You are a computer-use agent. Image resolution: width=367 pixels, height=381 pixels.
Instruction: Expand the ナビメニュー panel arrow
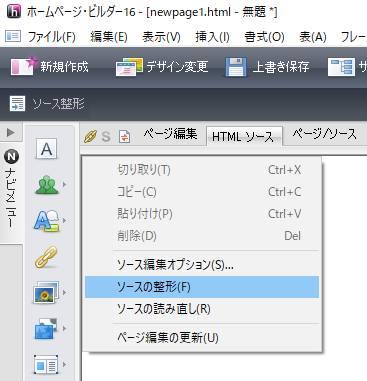coord(11,133)
